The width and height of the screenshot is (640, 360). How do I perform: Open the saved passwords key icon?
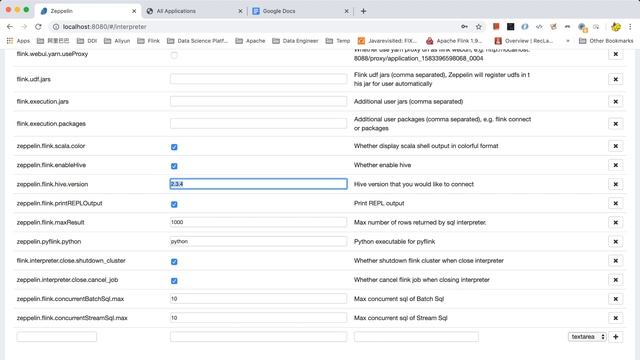coord(464,27)
